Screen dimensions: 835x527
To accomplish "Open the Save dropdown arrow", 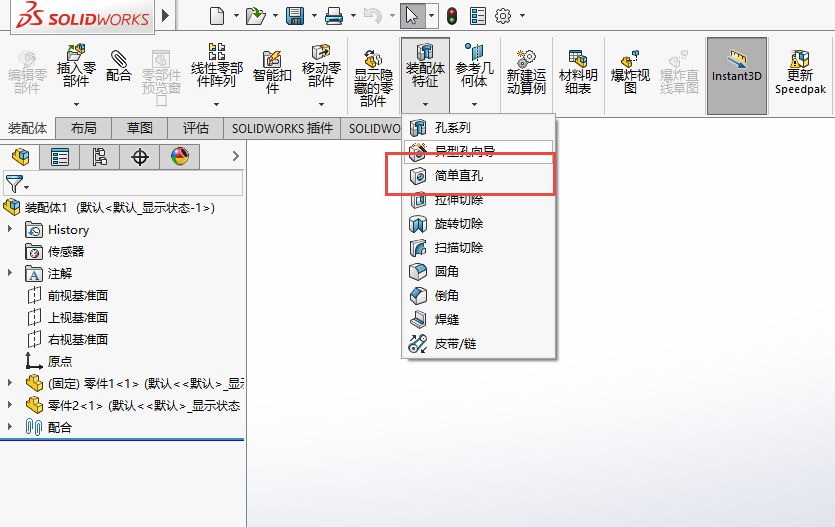I will point(314,15).
